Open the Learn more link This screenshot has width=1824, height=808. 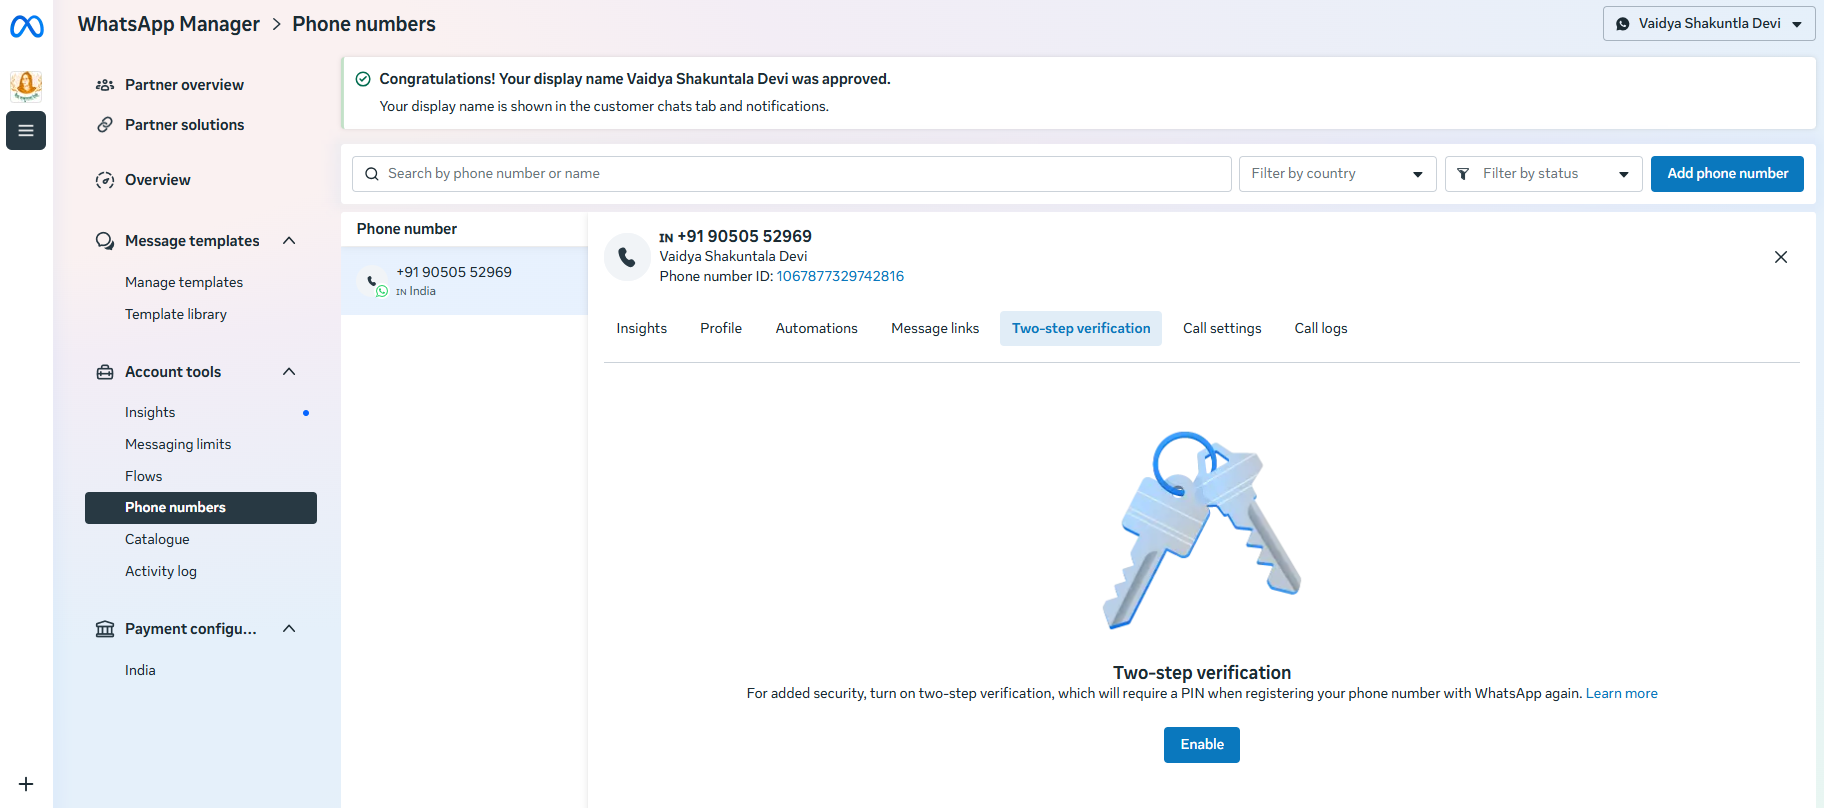pyautogui.click(x=1622, y=694)
